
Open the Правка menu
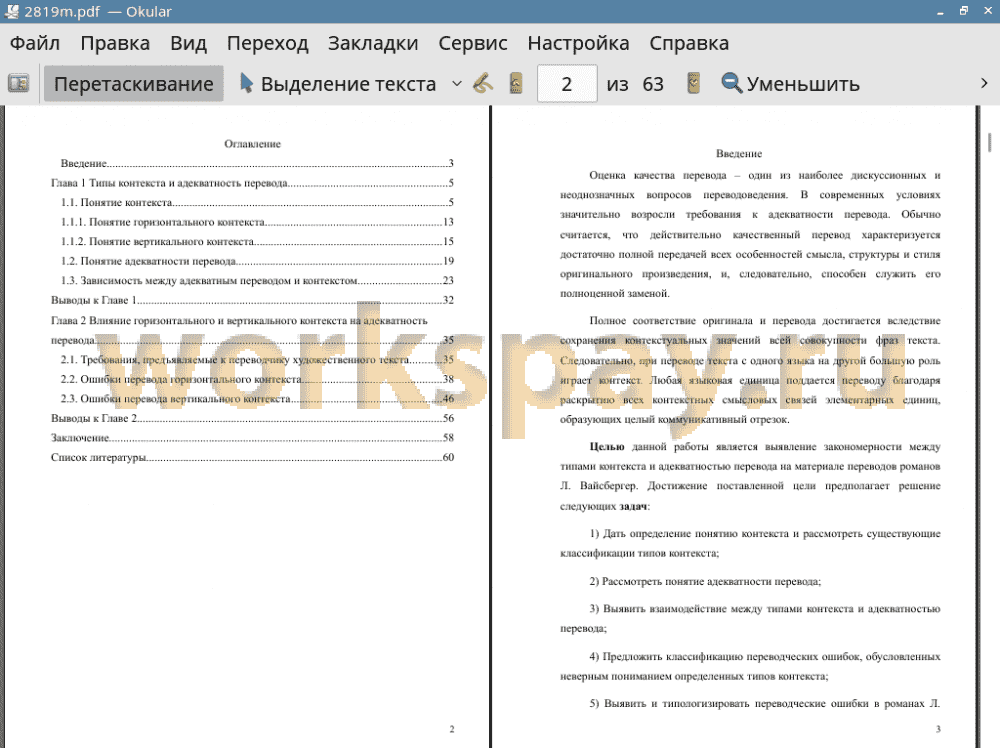[x=115, y=43]
